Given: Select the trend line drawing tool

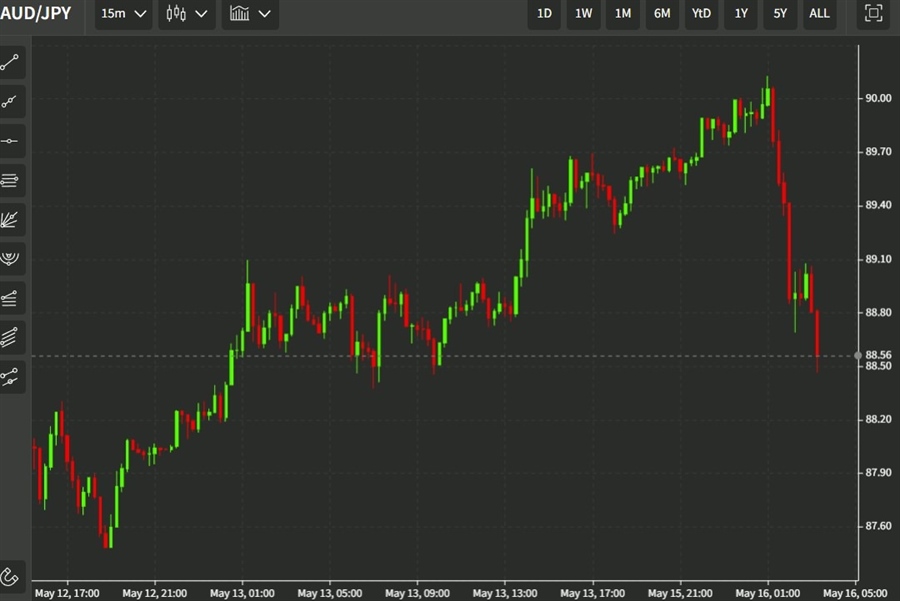Looking at the screenshot, I should (12, 62).
